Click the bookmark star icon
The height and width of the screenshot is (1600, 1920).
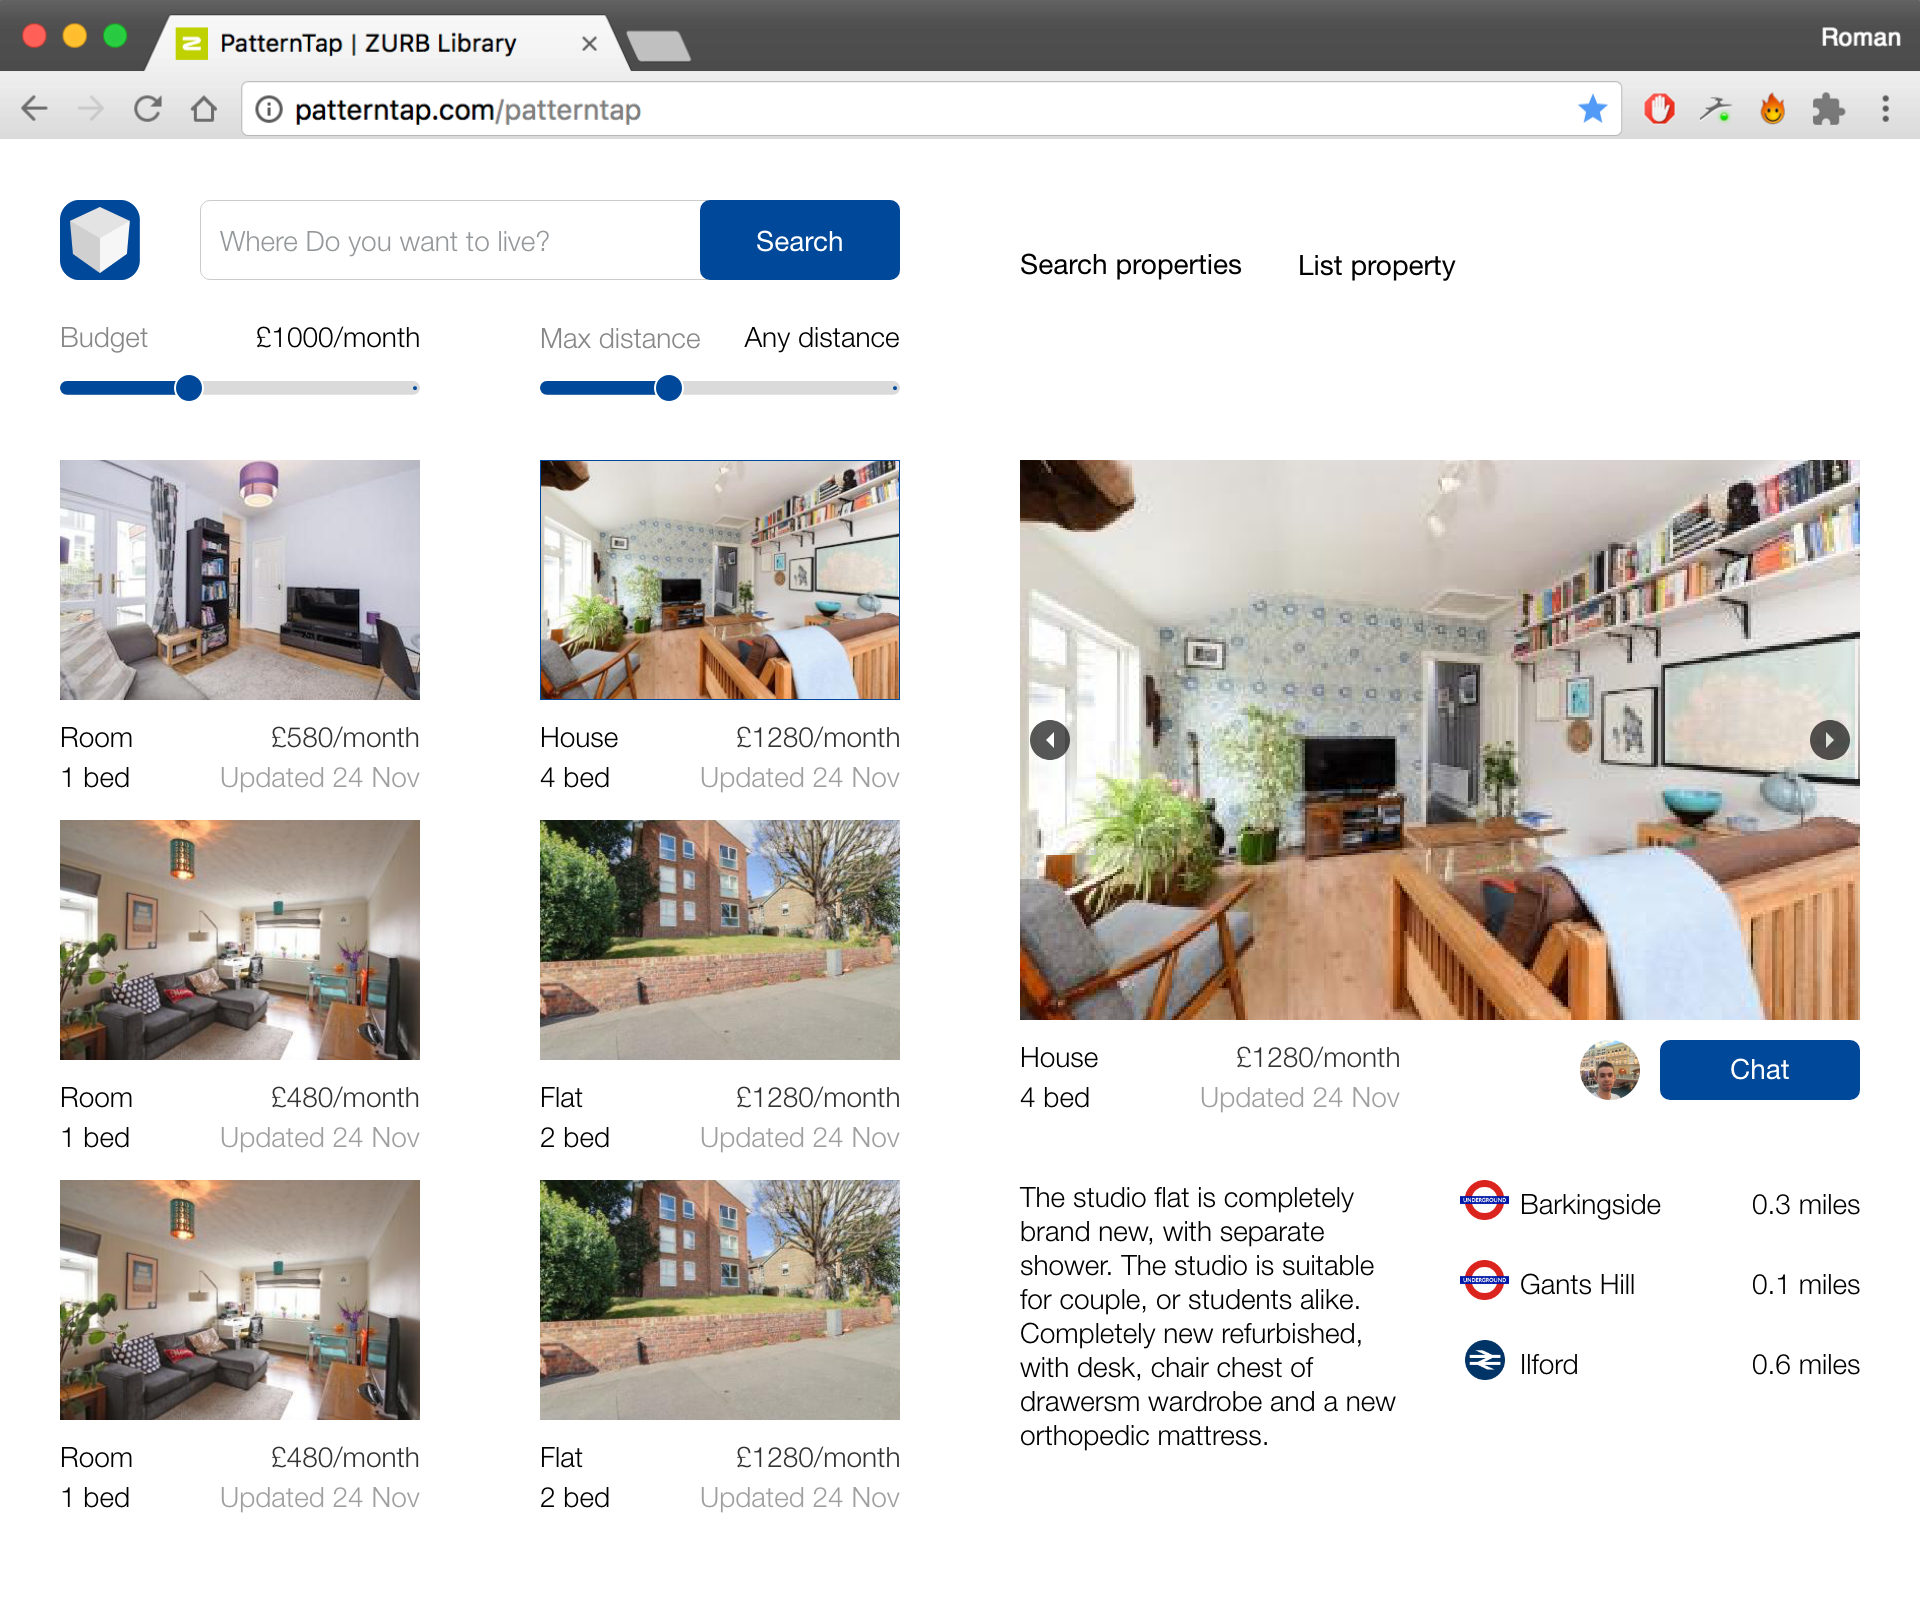[x=1592, y=109]
